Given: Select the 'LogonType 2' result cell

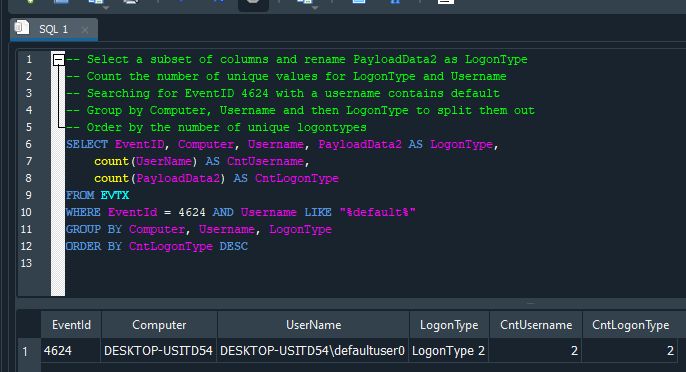Looking at the screenshot, I should click(x=449, y=351).
